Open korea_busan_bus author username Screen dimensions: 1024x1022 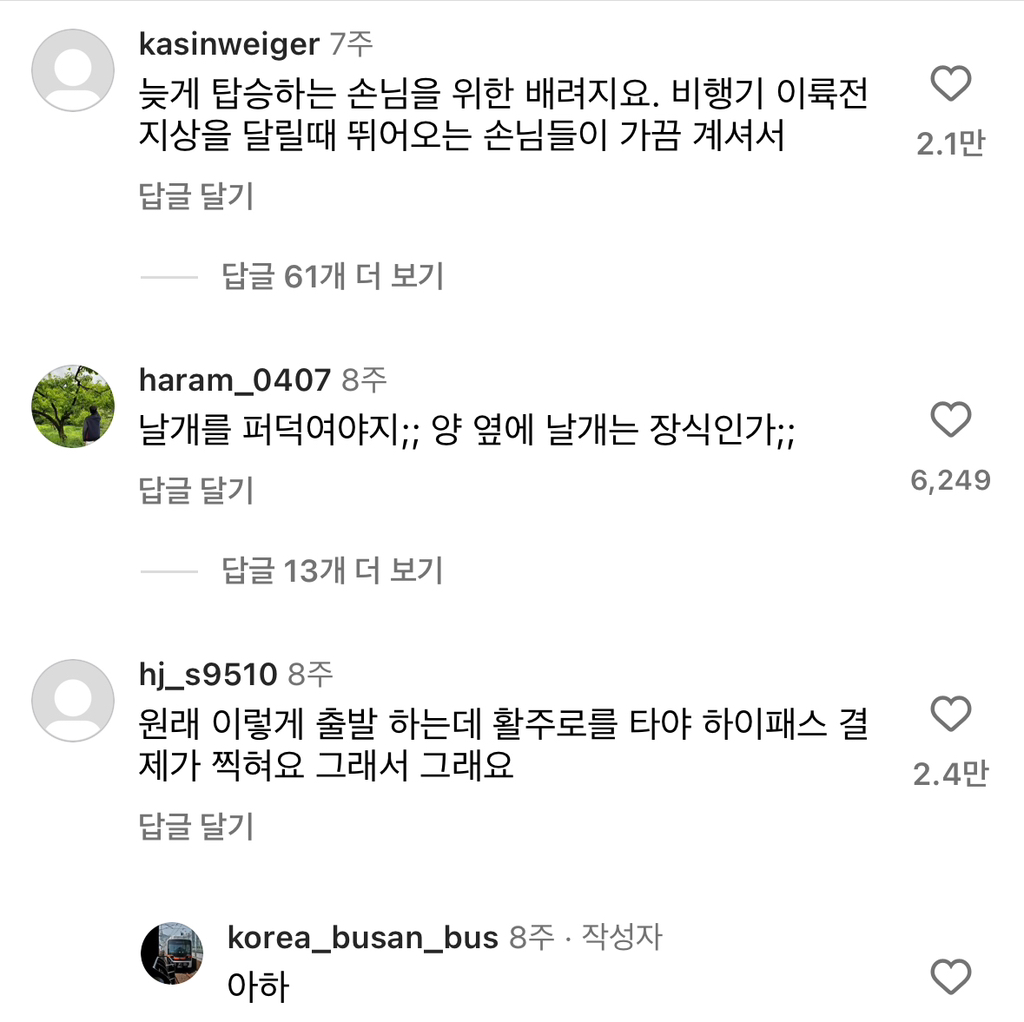[362, 938]
